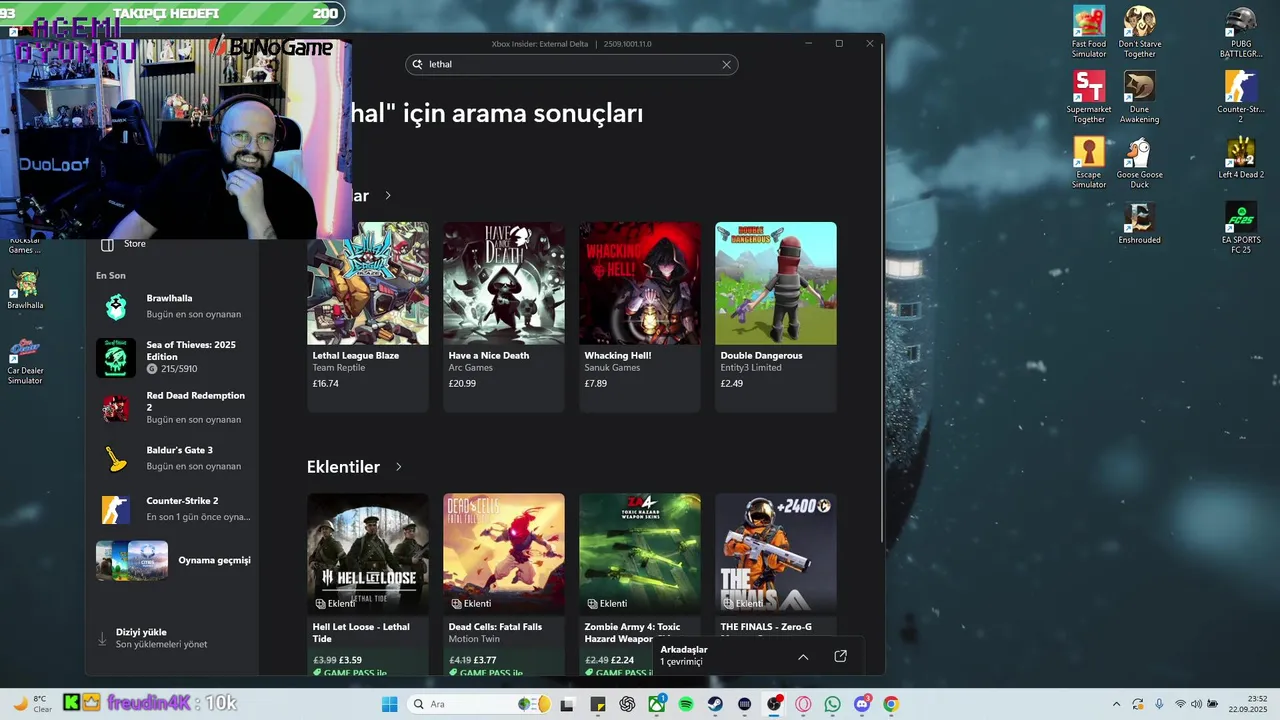Open ChatGPT from the taskbar
Image resolution: width=1280 pixels, height=720 pixels.
(x=627, y=704)
